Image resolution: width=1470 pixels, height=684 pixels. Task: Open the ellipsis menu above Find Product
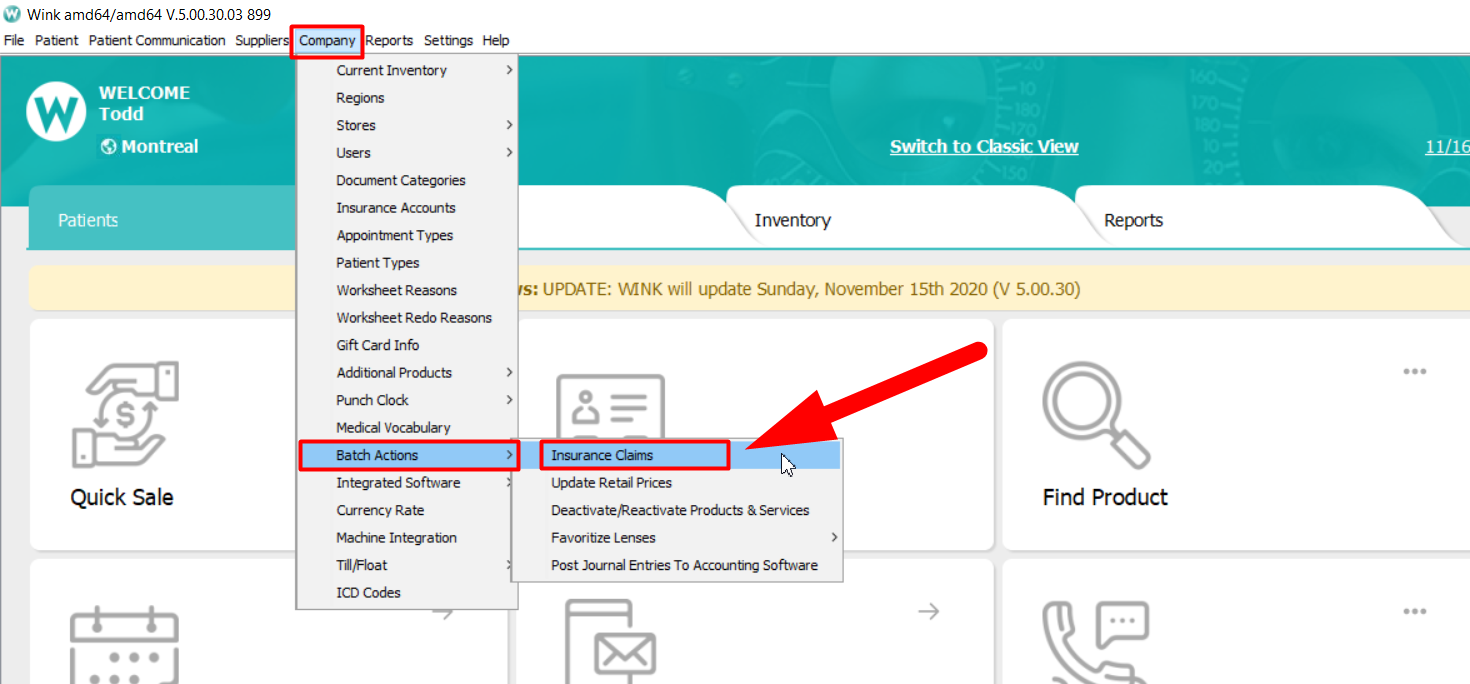(1414, 370)
